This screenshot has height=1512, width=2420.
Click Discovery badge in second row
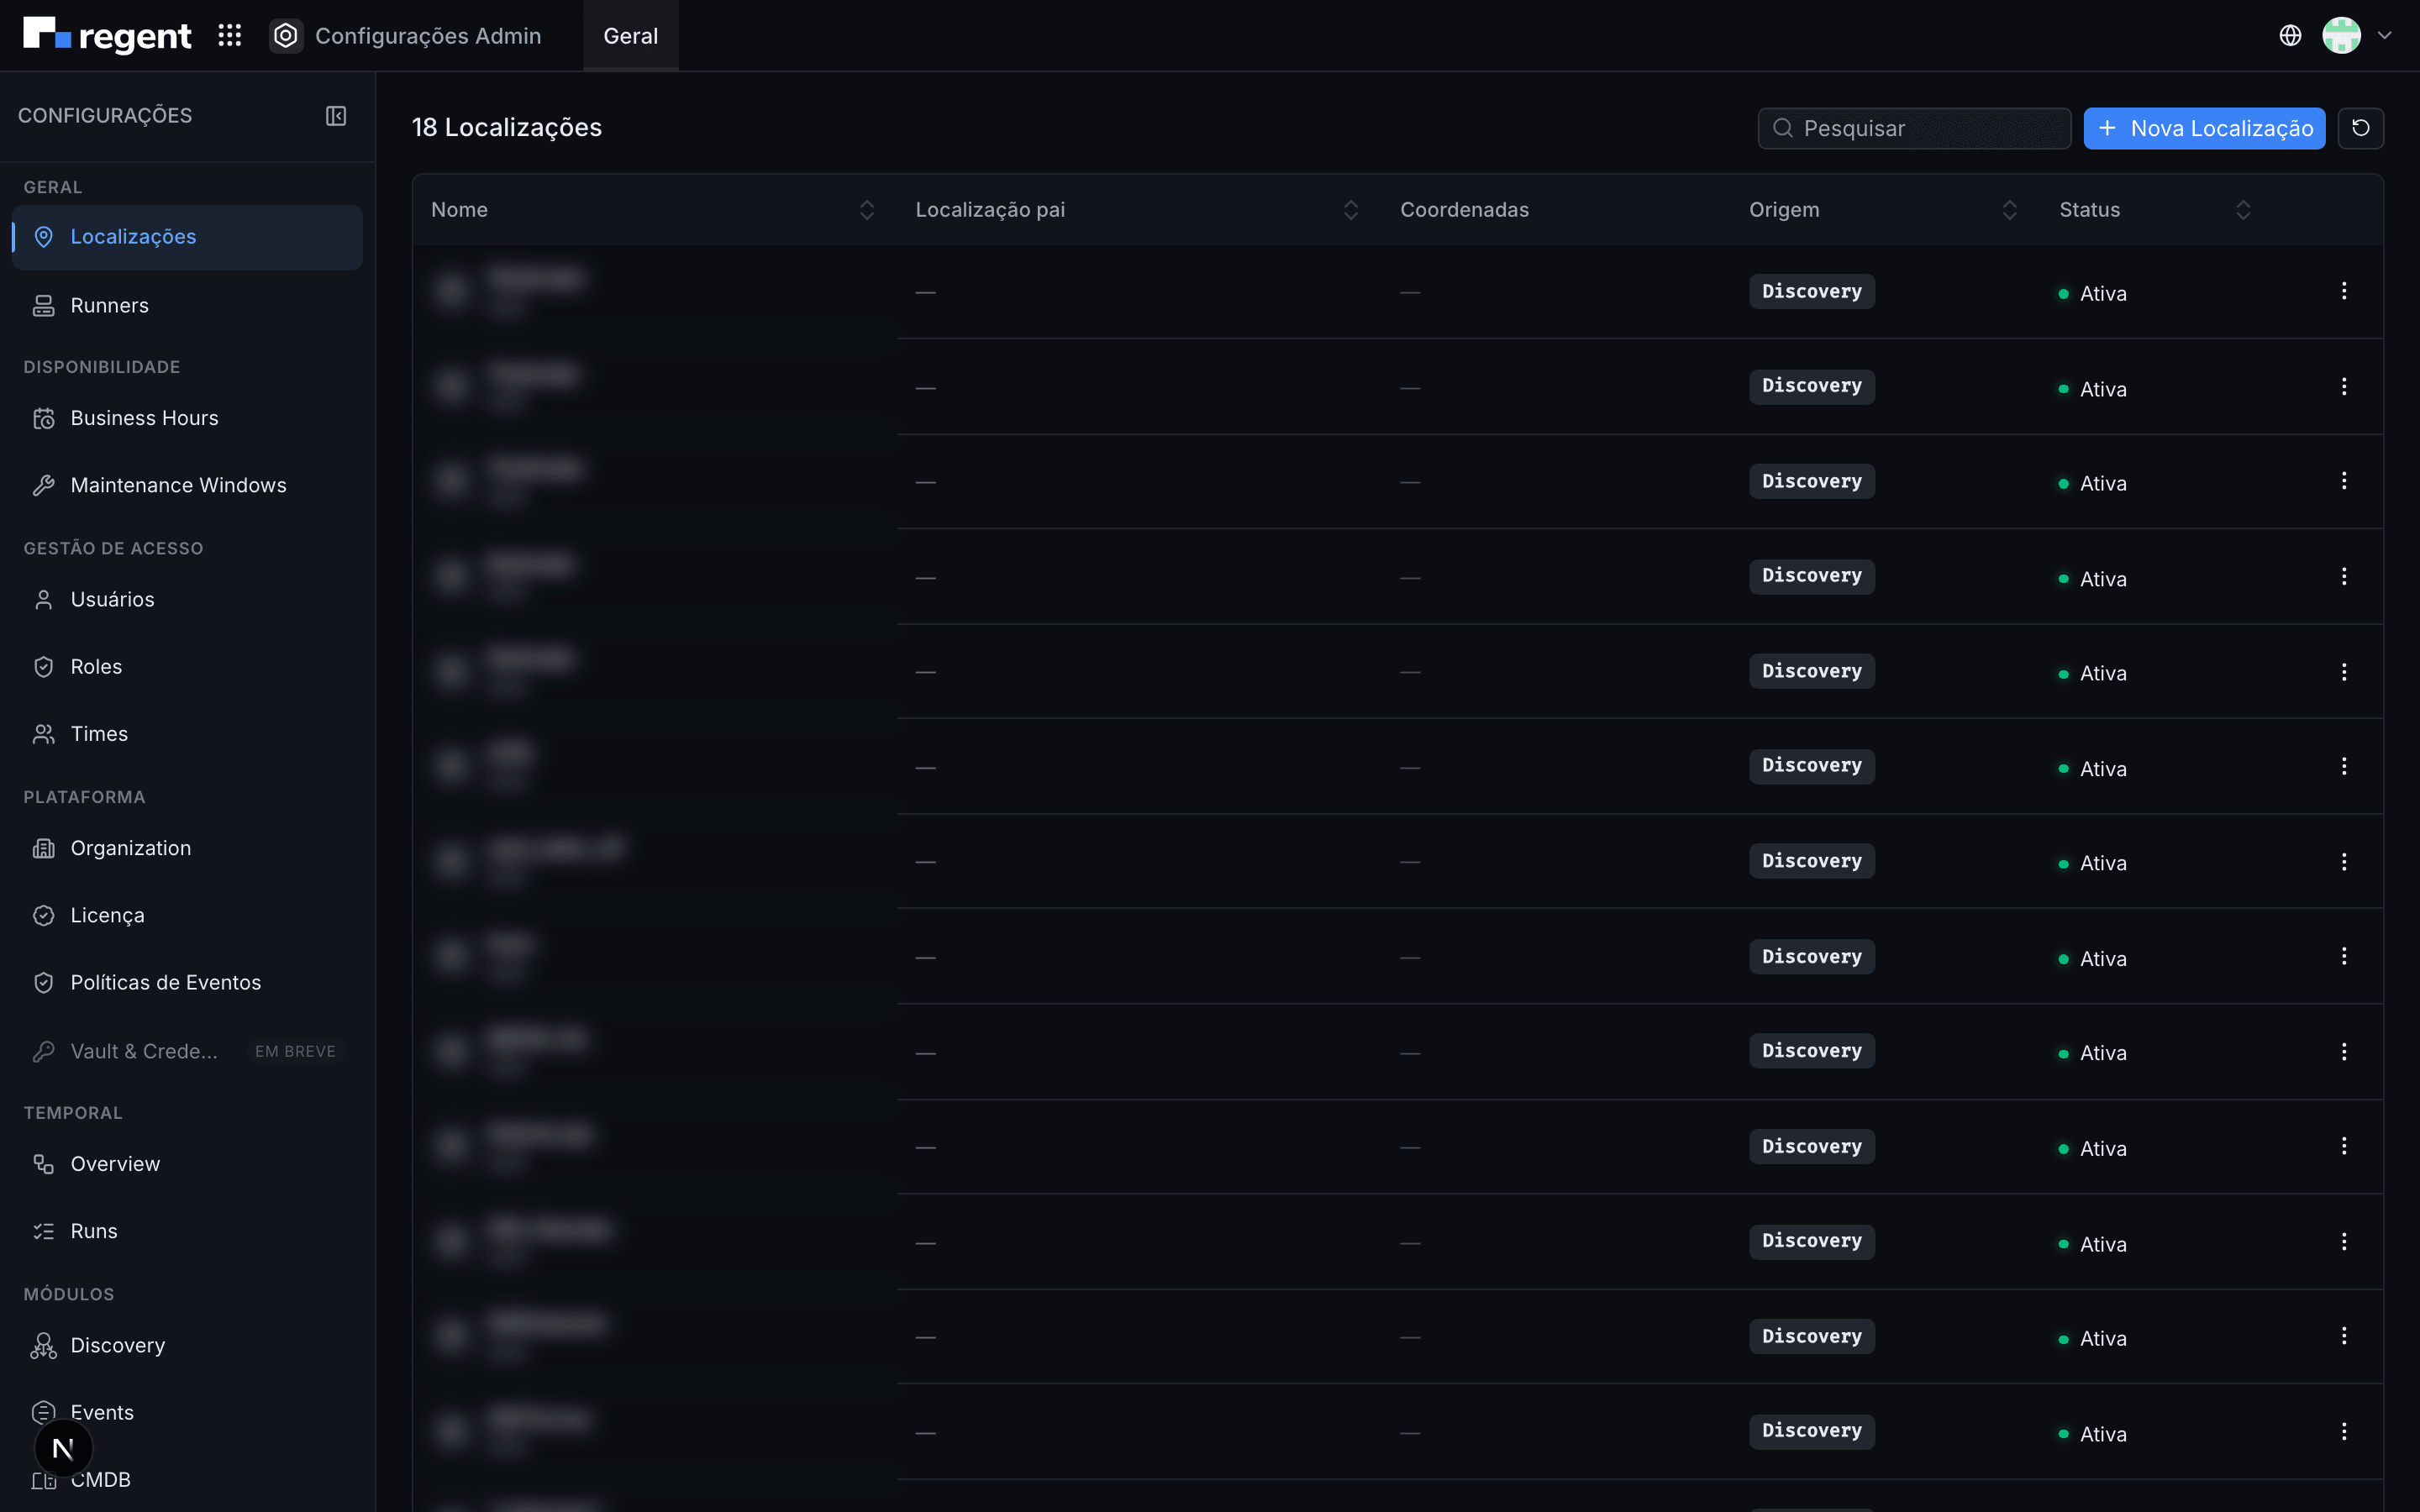click(x=1811, y=386)
